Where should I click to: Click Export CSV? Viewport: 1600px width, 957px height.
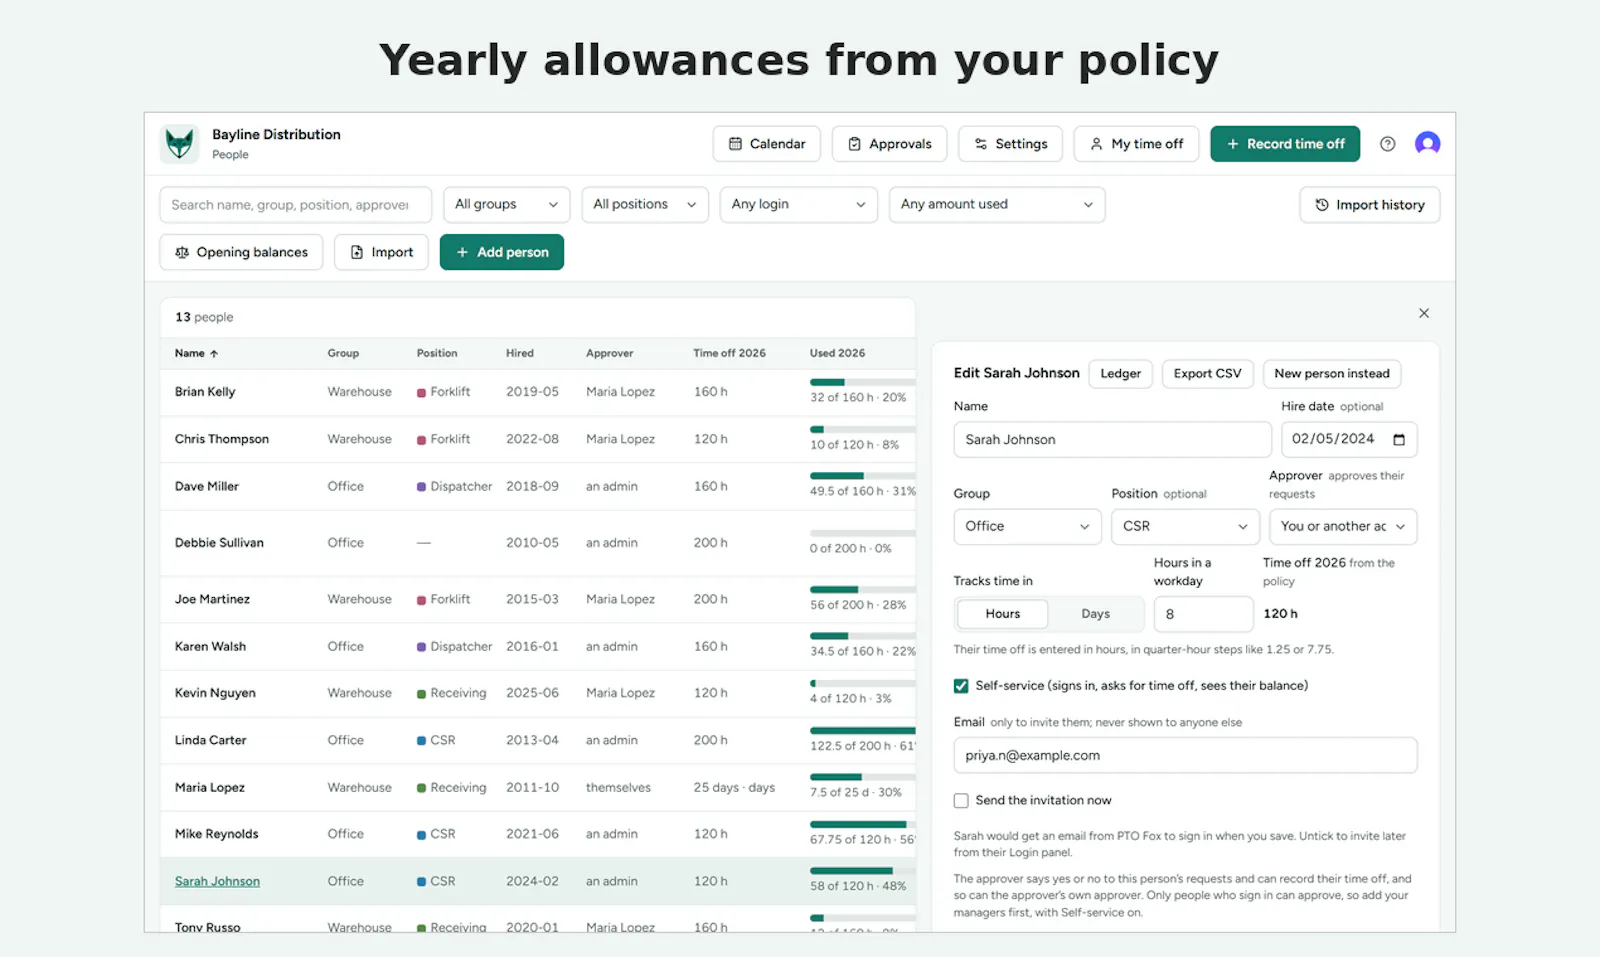1207,374
